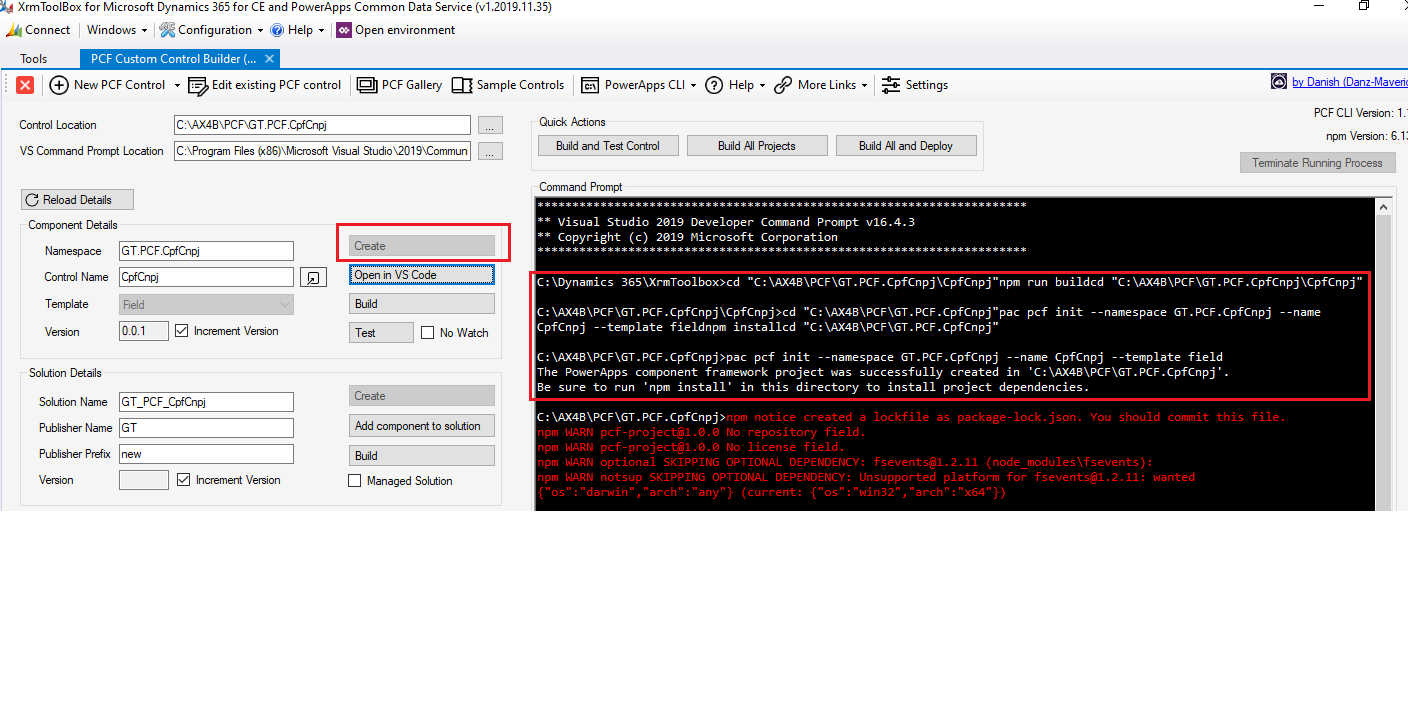This screenshot has width=1408, height=728.
Task: Open the top Help menu
Action: tap(297, 30)
